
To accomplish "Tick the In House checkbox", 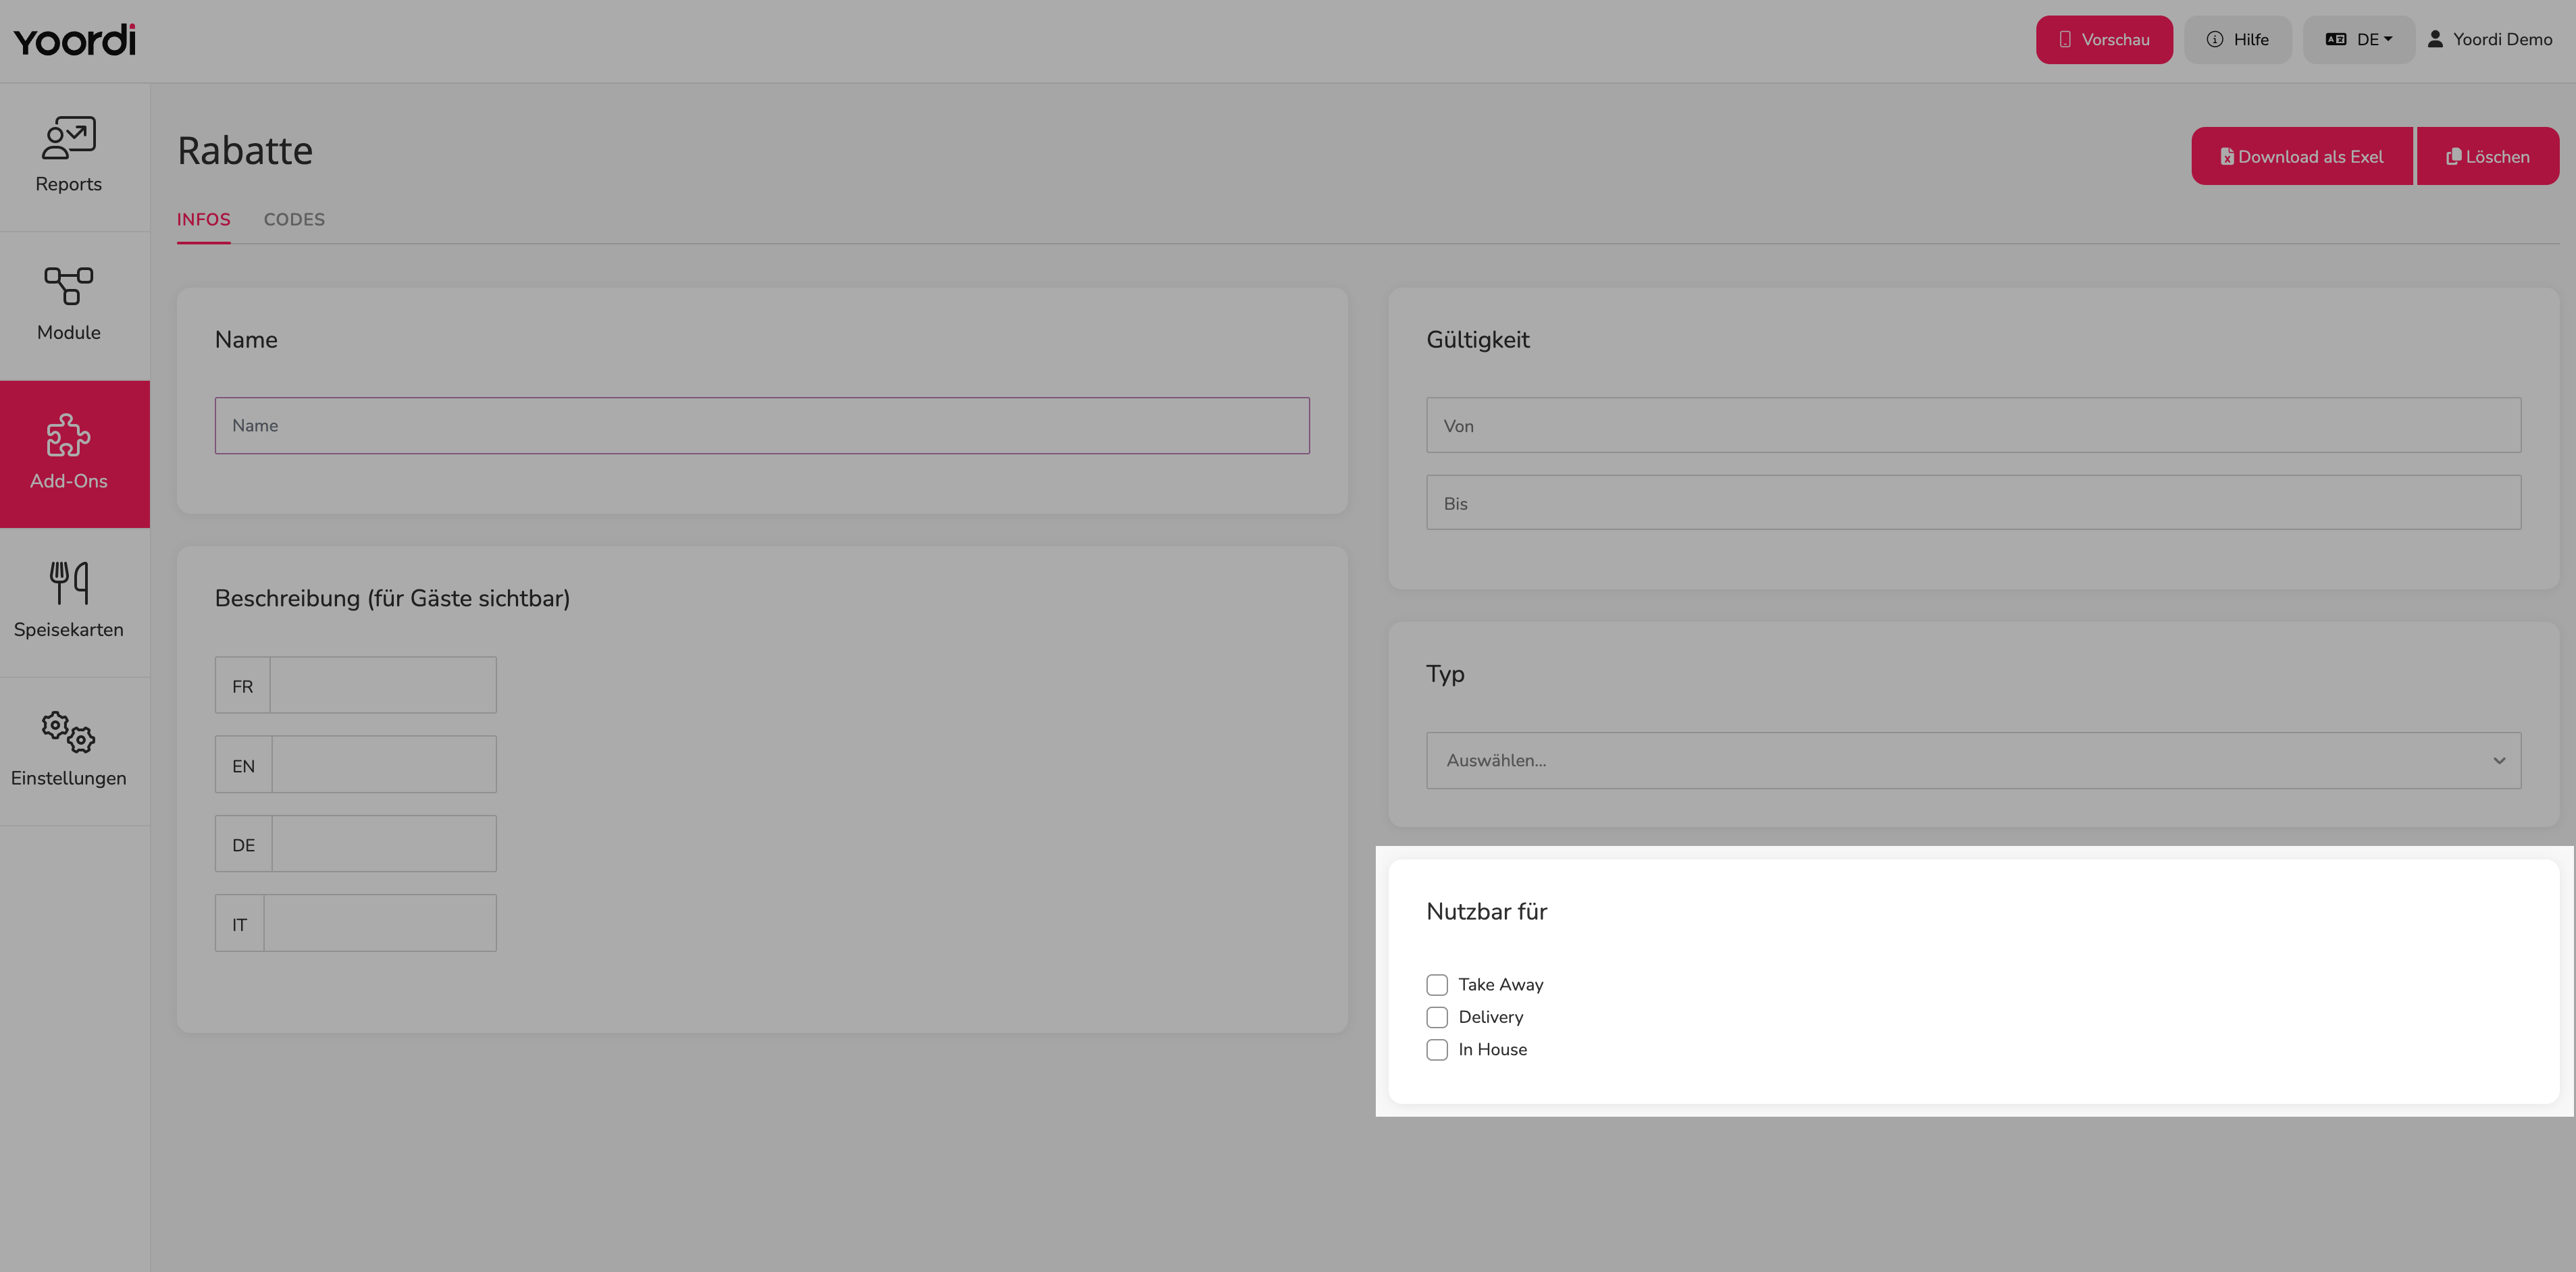I will (1437, 1050).
